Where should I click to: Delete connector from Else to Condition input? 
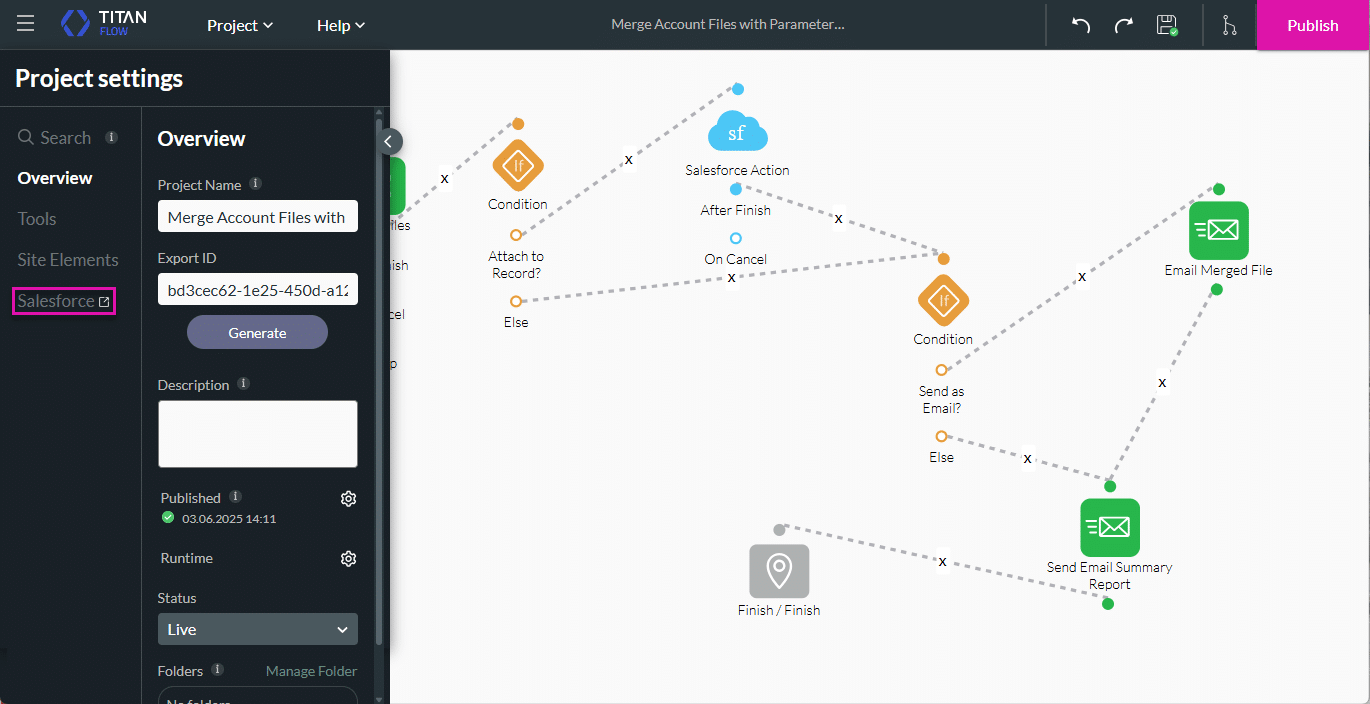coord(731,277)
